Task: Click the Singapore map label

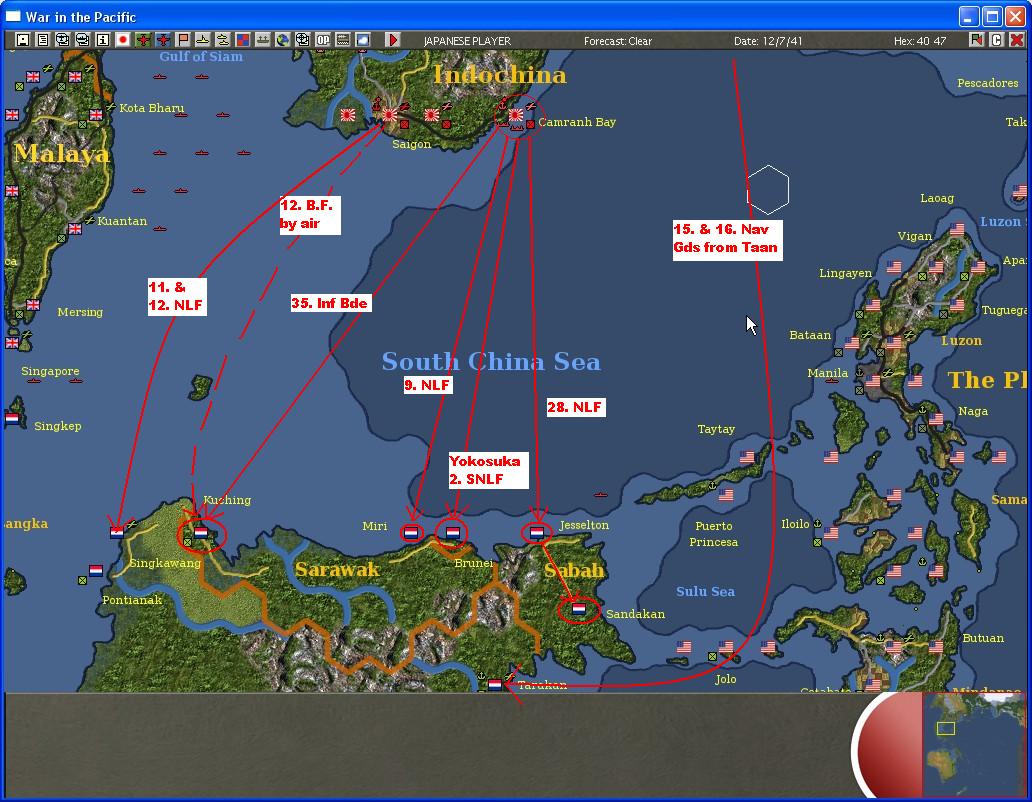Action: pyautogui.click(x=50, y=371)
